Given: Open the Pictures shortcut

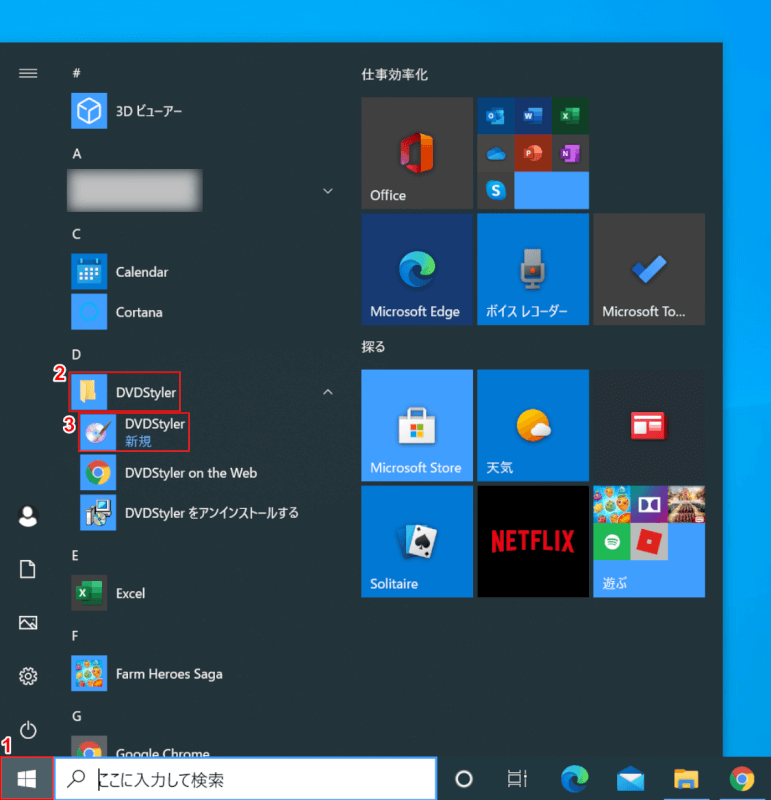Looking at the screenshot, I should click(28, 622).
